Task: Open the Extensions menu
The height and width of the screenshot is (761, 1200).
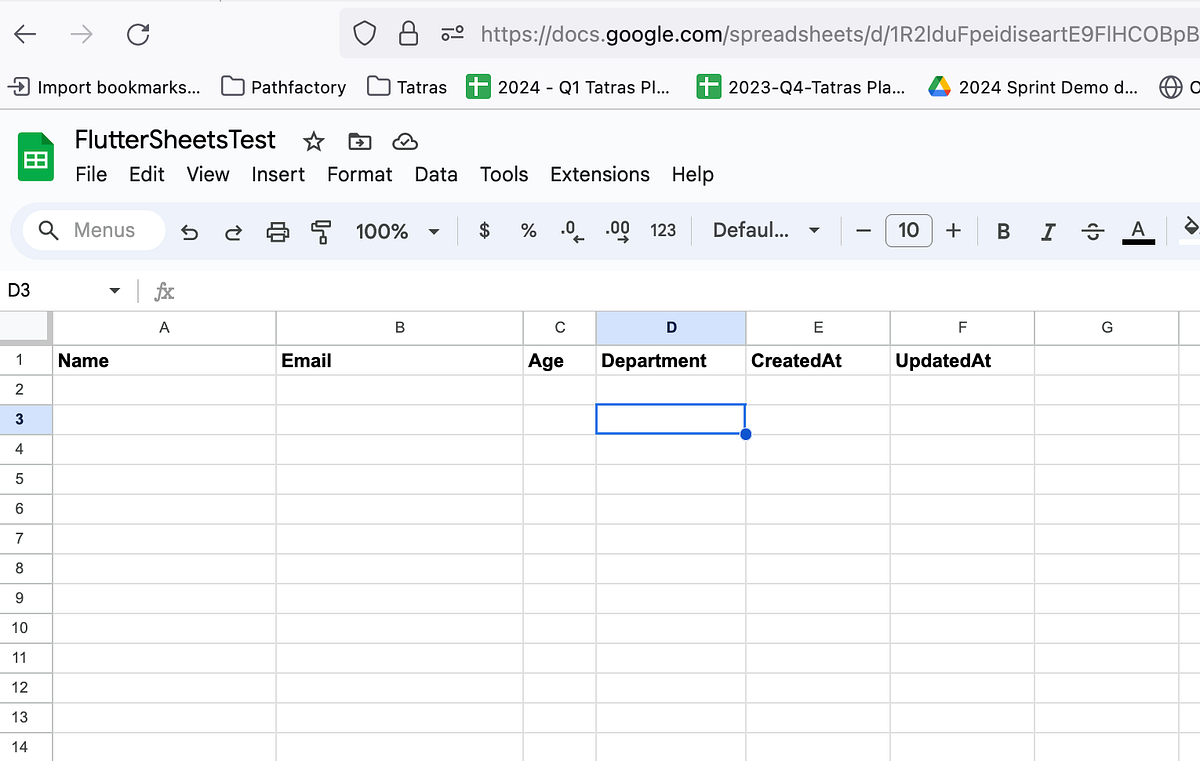Action: (599, 174)
